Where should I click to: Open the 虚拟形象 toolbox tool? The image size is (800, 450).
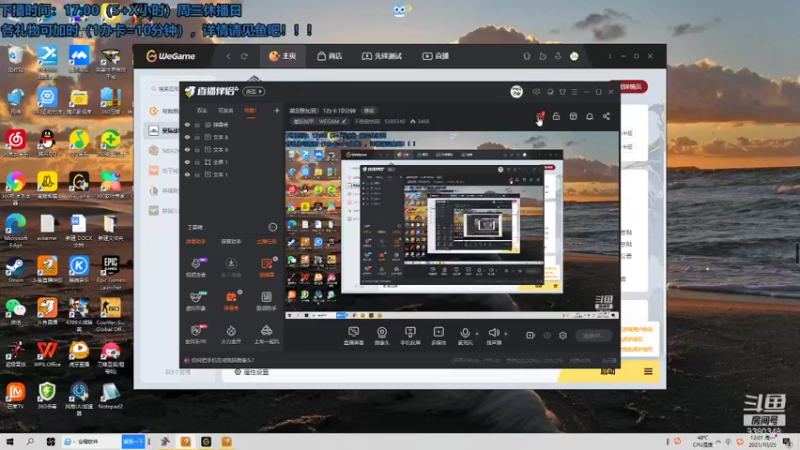(x=196, y=300)
